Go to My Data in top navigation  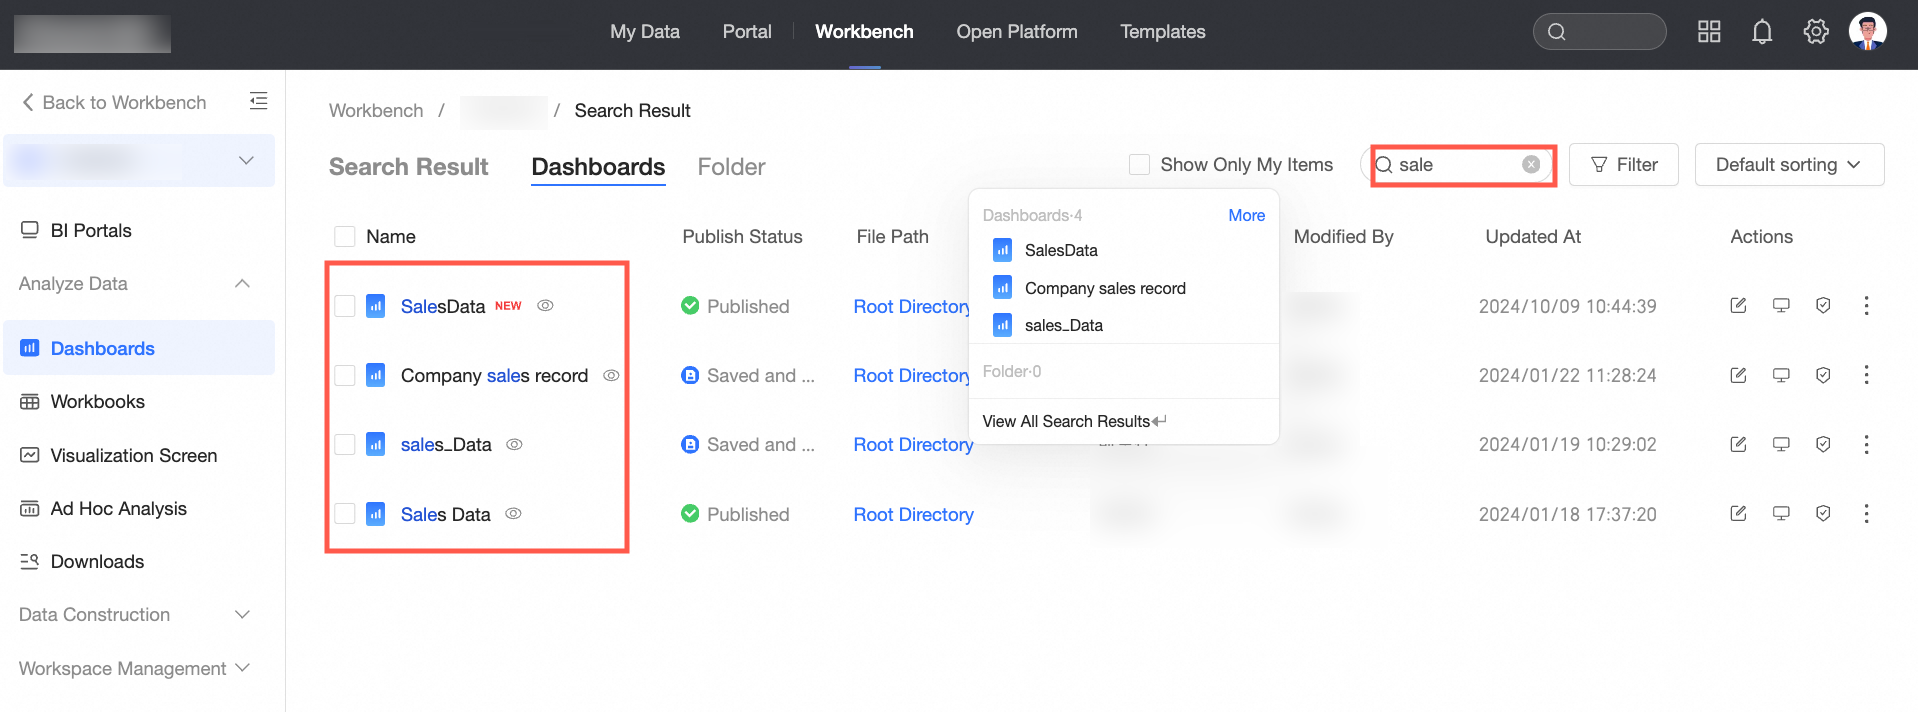click(645, 32)
